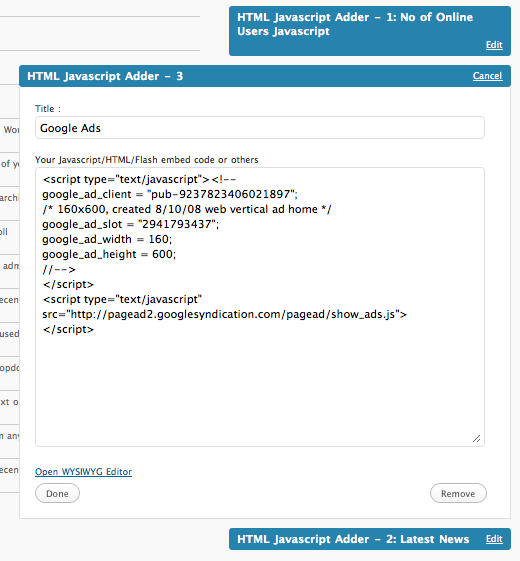Place cursor on the google_ad_width line
This screenshot has width=520, height=561.
(107, 239)
